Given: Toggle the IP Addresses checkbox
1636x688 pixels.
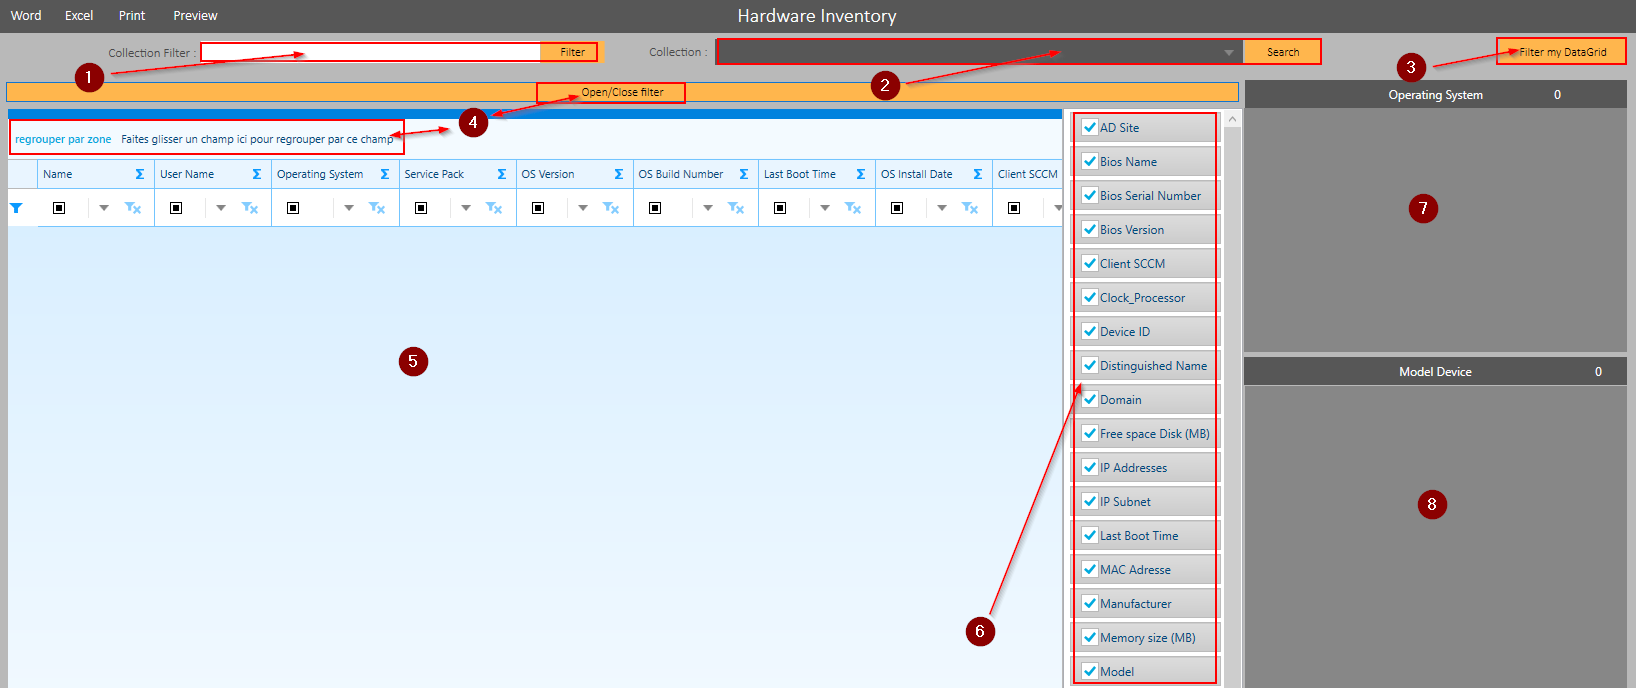Looking at the screenshot, I should pyautogui.click(x=1090, y=467).
